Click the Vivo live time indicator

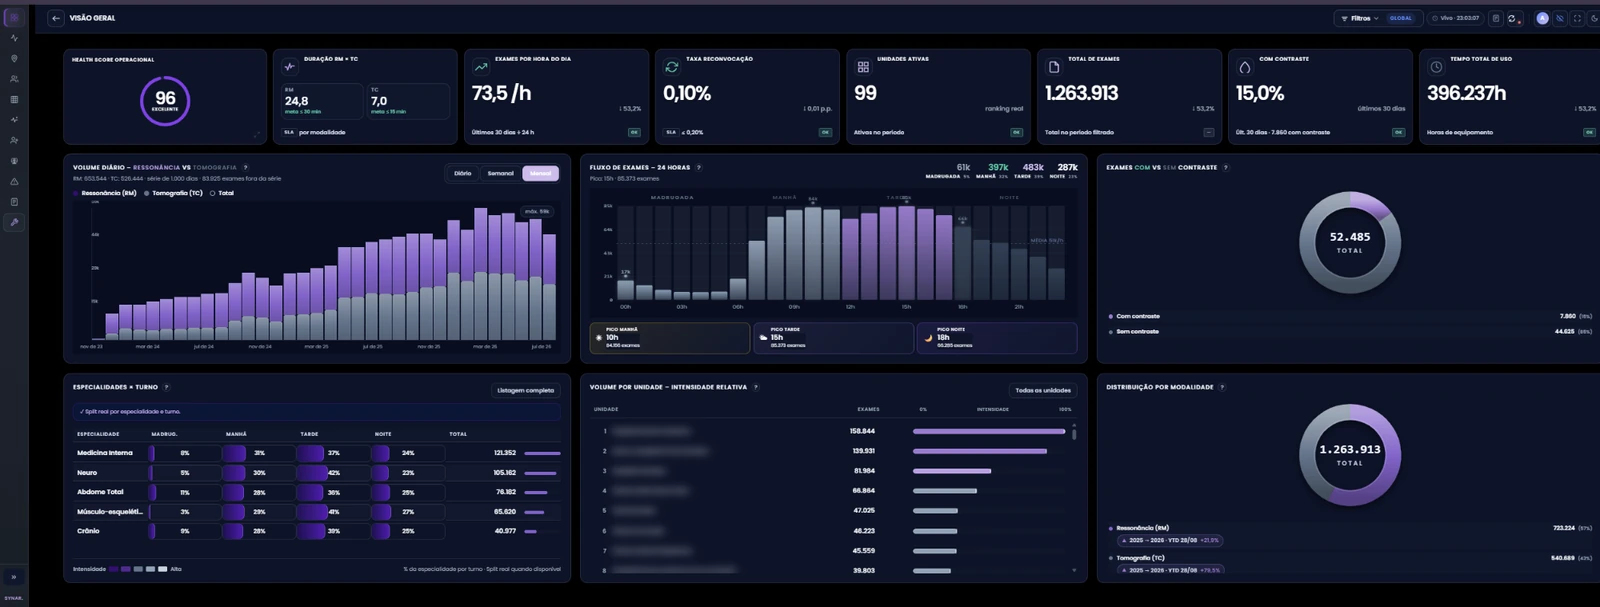pos(1455,18)
